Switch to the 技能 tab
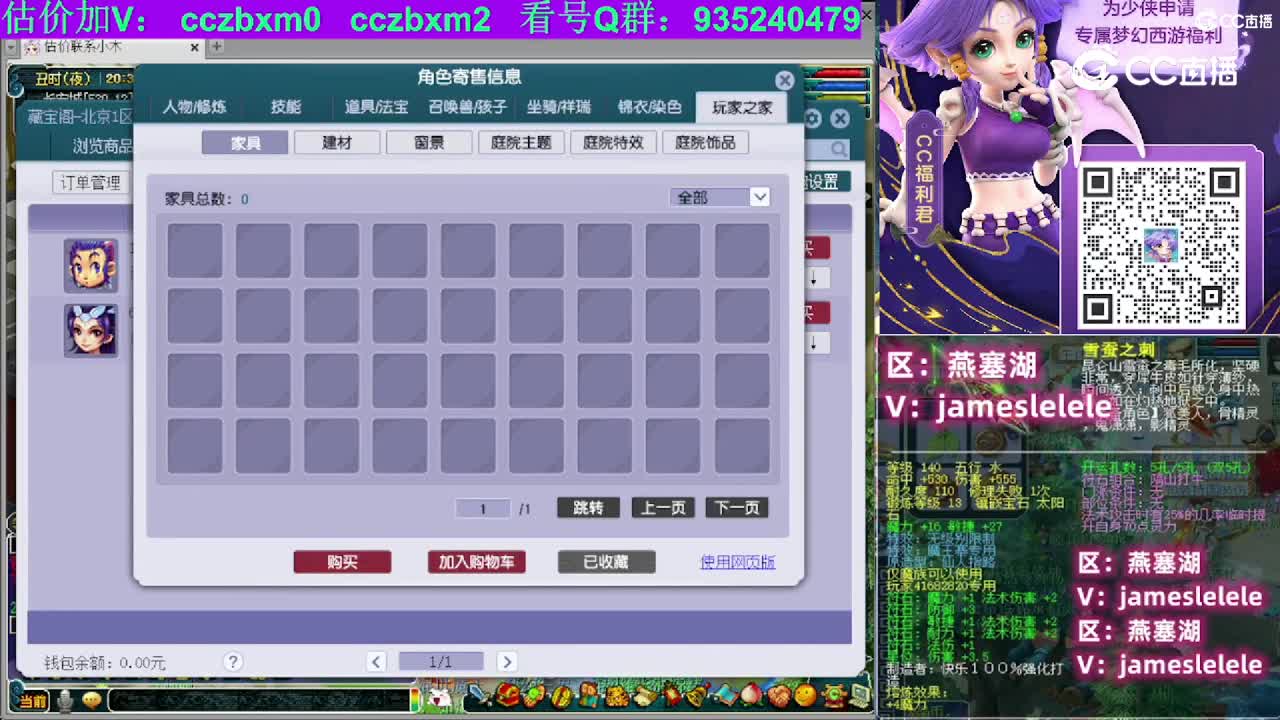This screenshot has height=720, width=1280. click(x=286, y=107)
